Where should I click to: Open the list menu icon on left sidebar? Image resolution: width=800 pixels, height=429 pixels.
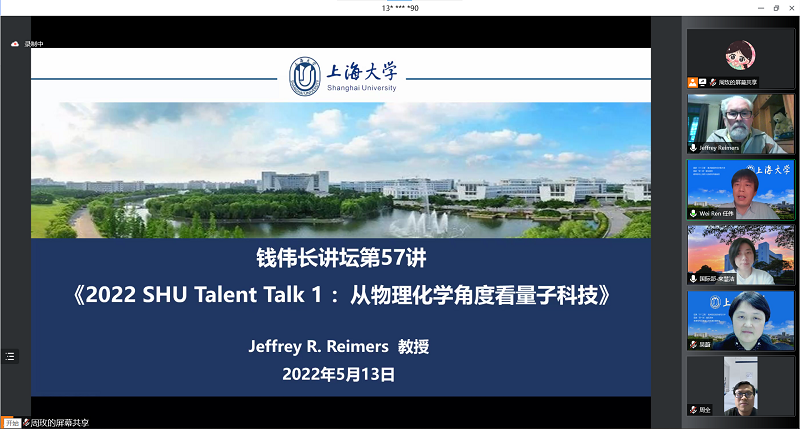10,357
